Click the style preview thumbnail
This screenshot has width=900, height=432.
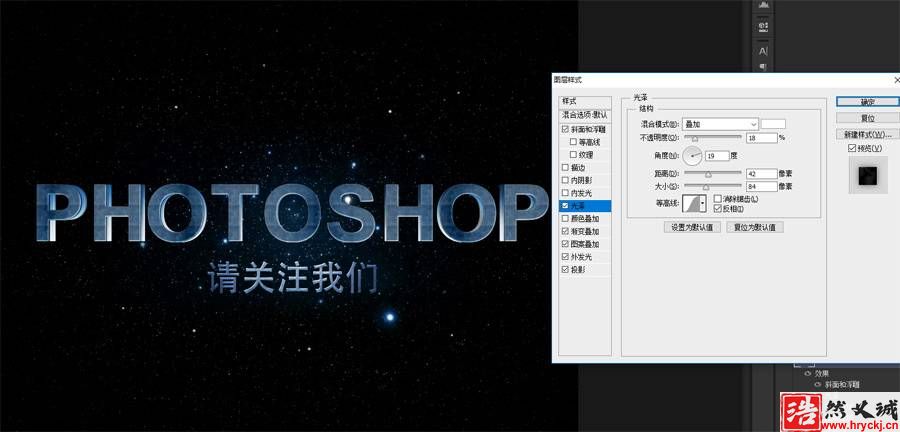point(867,175)
